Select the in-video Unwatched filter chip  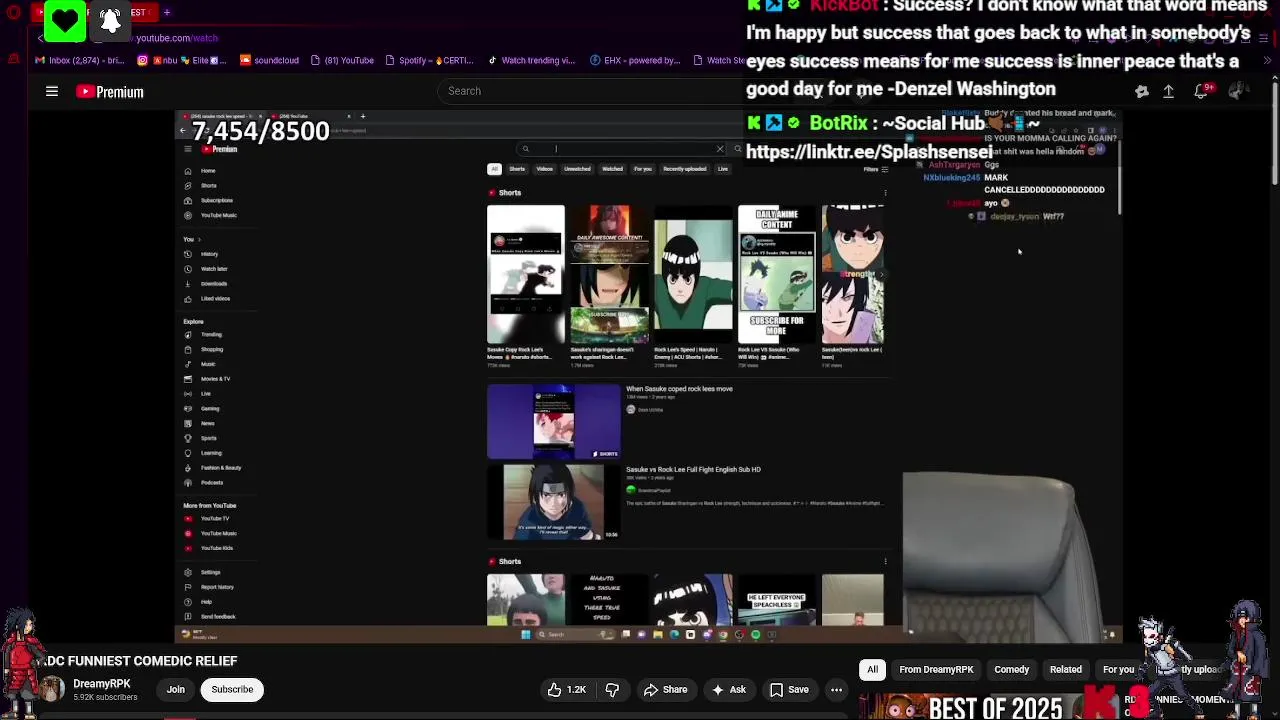[x=577, y=169]
